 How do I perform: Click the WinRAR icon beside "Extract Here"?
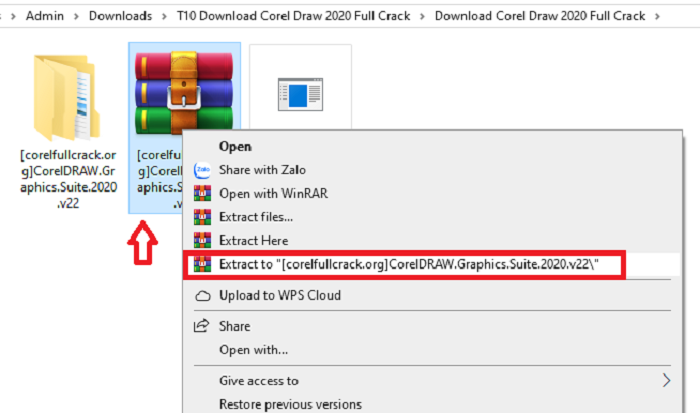[202, 241]
